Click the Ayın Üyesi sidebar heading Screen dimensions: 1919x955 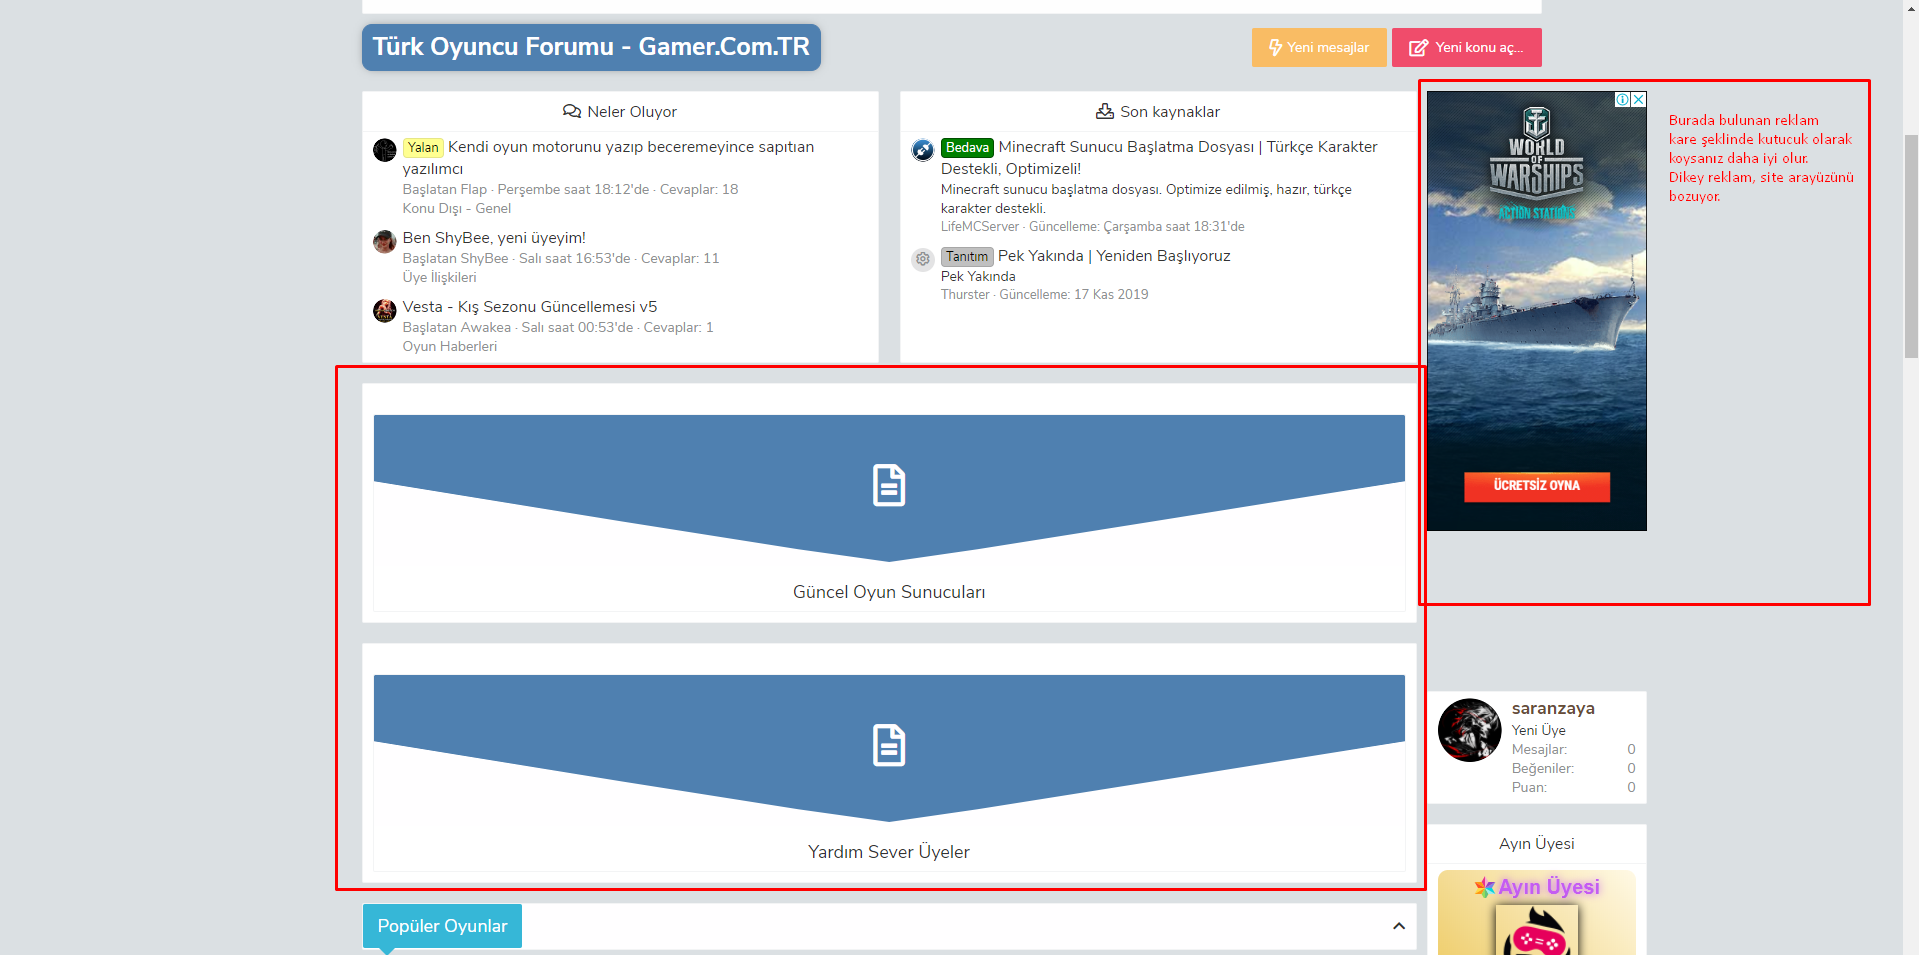tap(1537, 843)
